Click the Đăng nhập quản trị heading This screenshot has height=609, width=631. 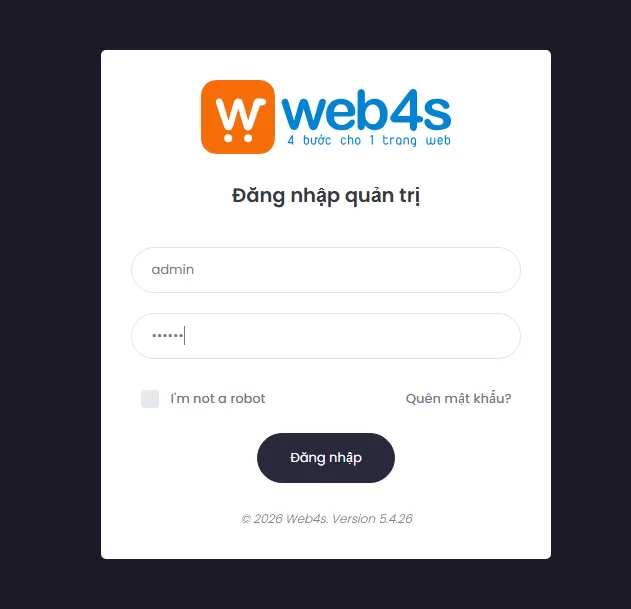tap(326, 196)
